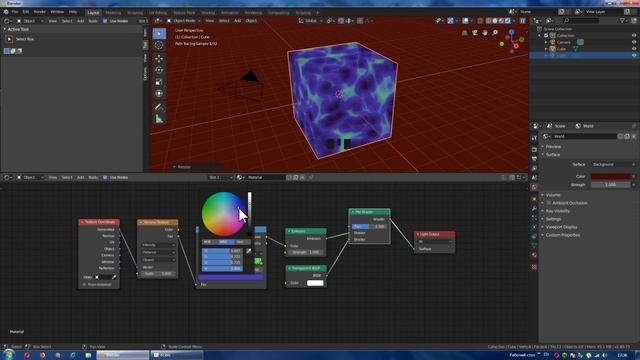Open the Window menu
Viewport: 640px width, 360px height.
[x=57, y=12]
